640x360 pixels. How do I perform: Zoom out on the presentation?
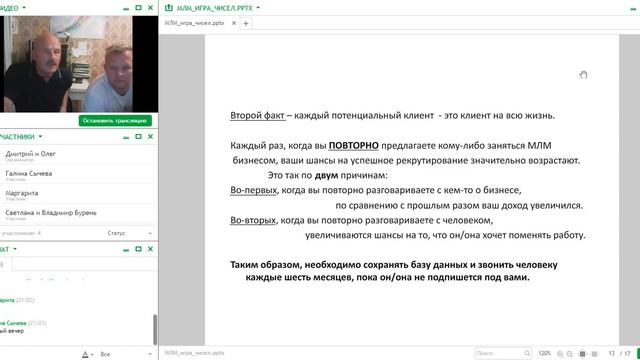click(x=570, y=354)
